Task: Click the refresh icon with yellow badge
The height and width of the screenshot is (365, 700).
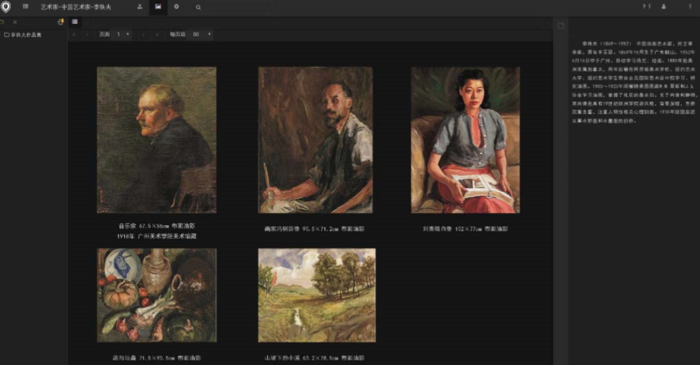Action: (x=61, y=21)
